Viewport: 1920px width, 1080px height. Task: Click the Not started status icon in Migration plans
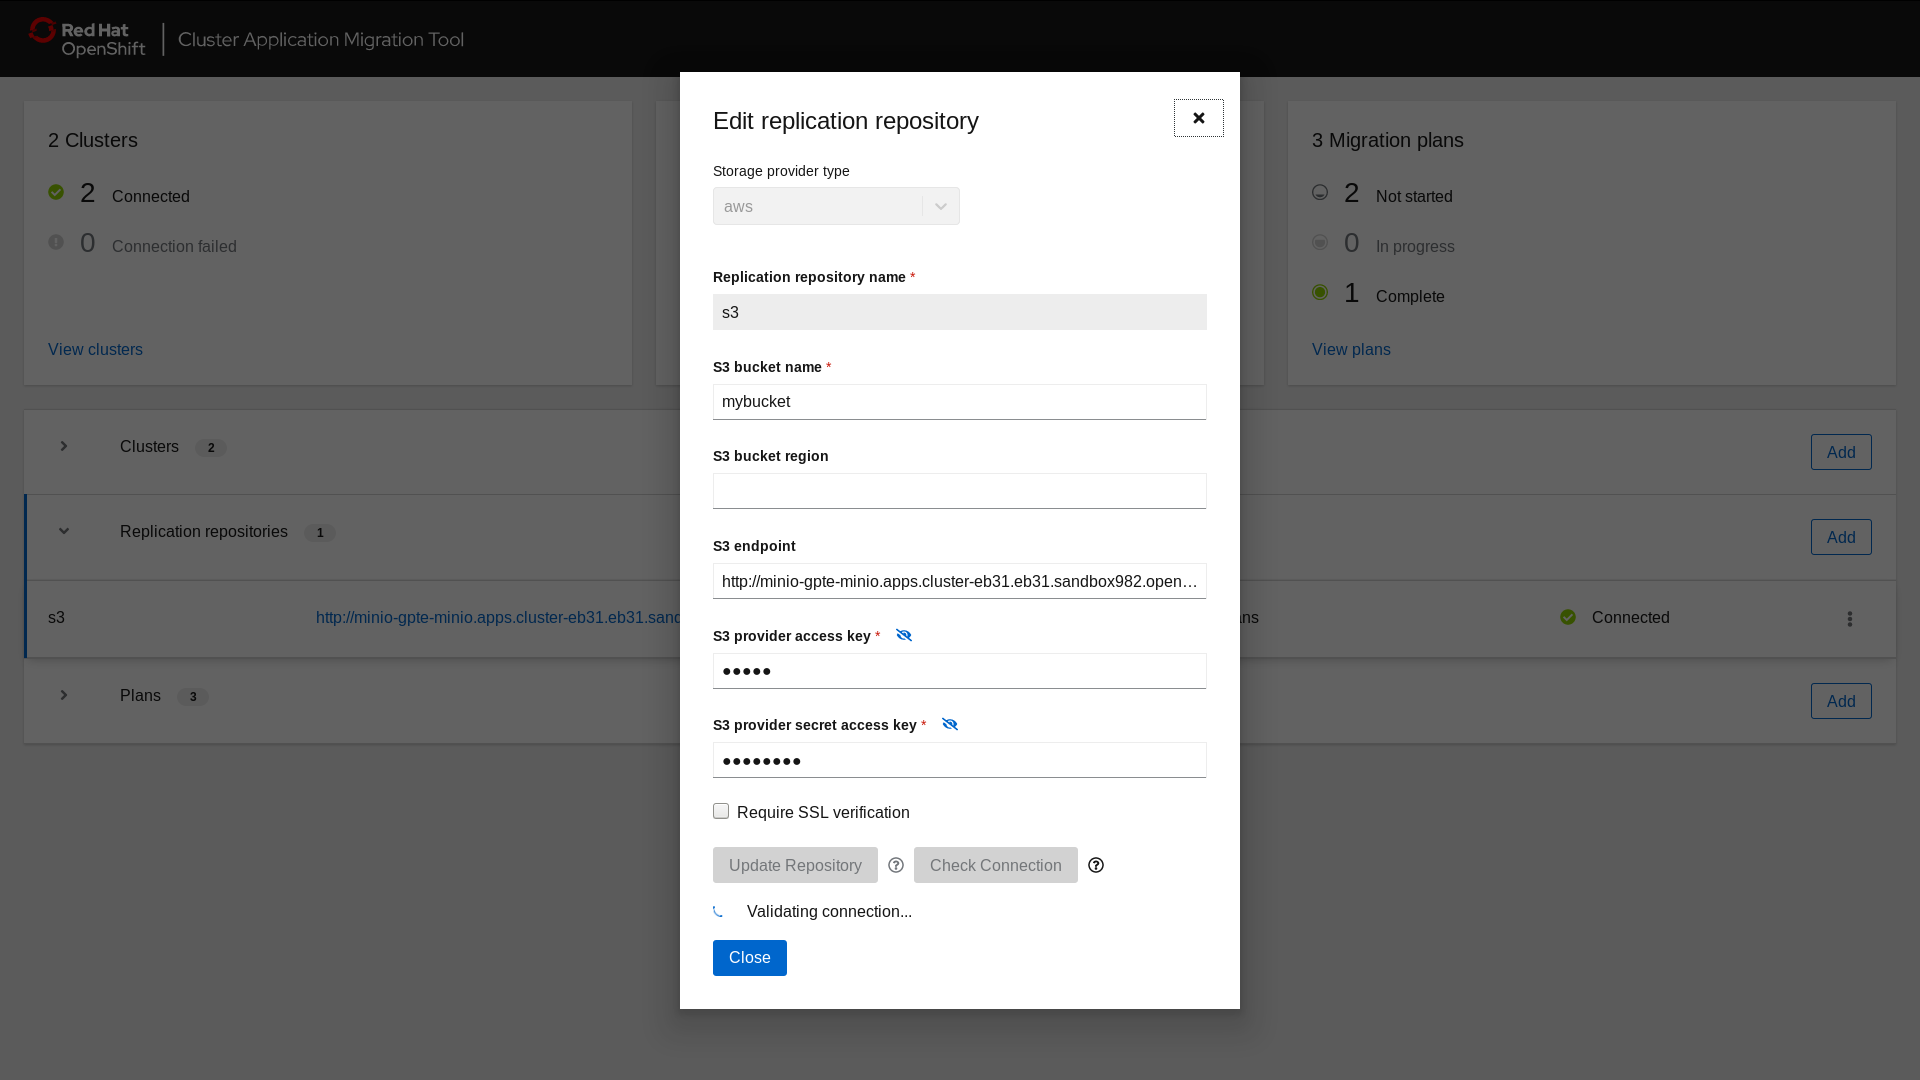(1320, 192)
